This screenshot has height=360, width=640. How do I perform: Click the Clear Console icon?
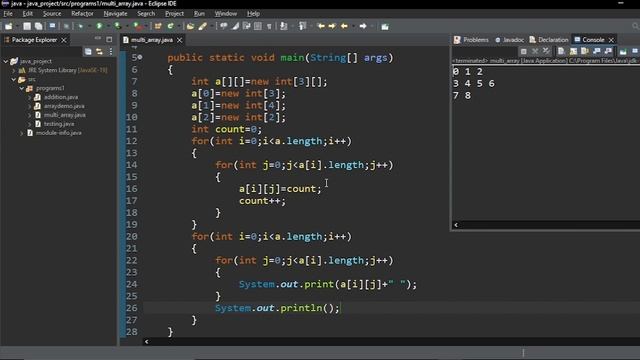pos(561,51)
